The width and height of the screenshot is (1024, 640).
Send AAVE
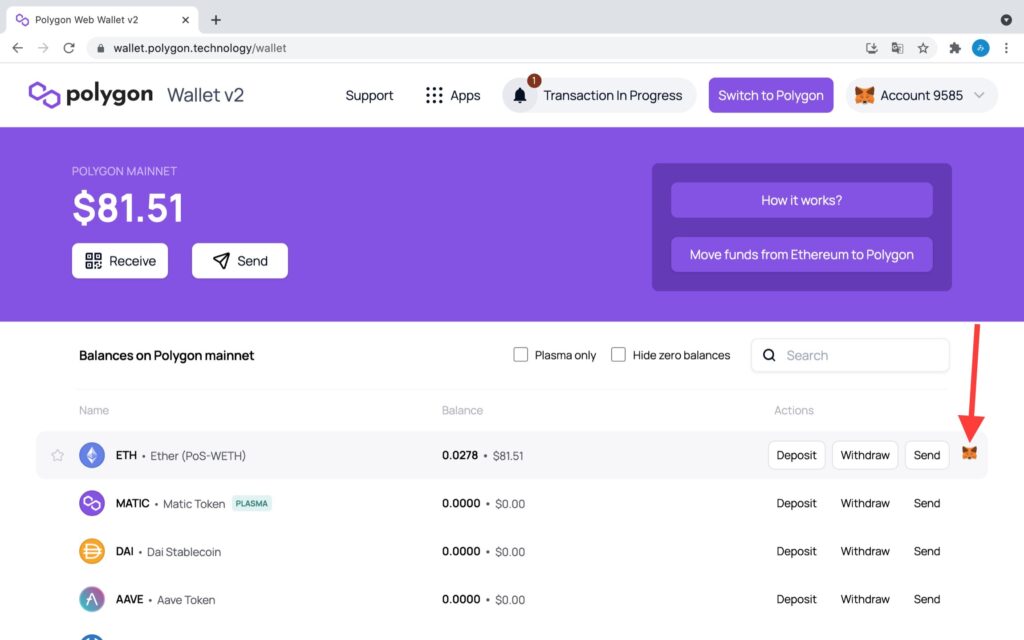coord(927,599)
